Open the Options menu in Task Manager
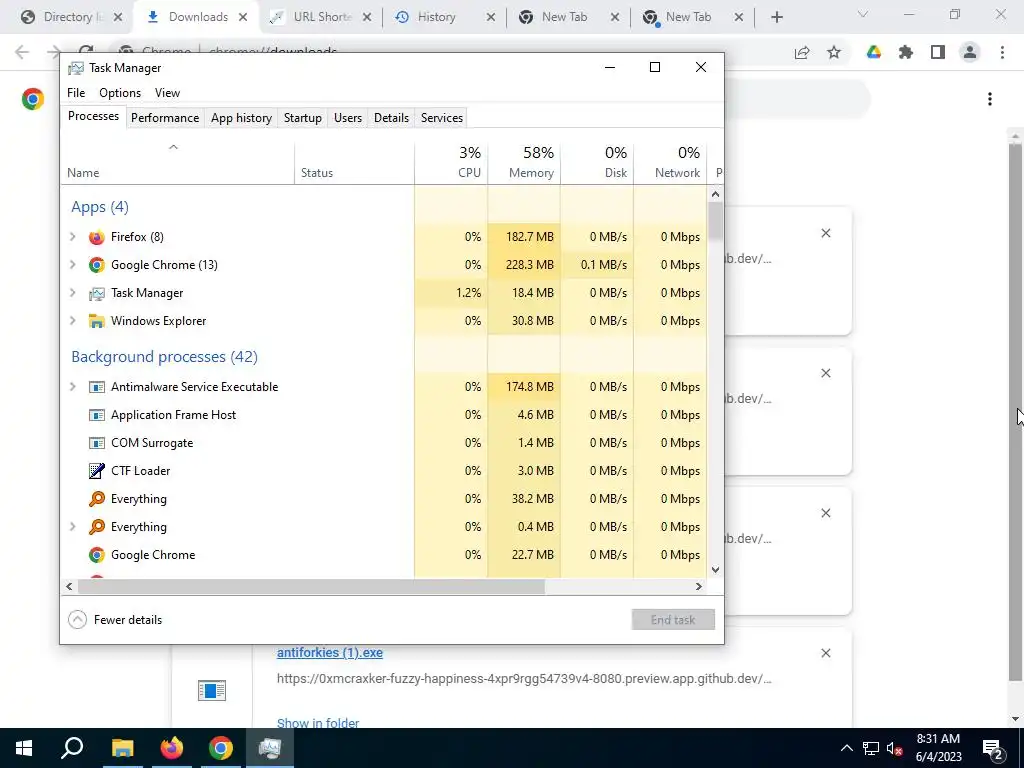This screenshot has width=1024, height=768. [x=120, y=93]
